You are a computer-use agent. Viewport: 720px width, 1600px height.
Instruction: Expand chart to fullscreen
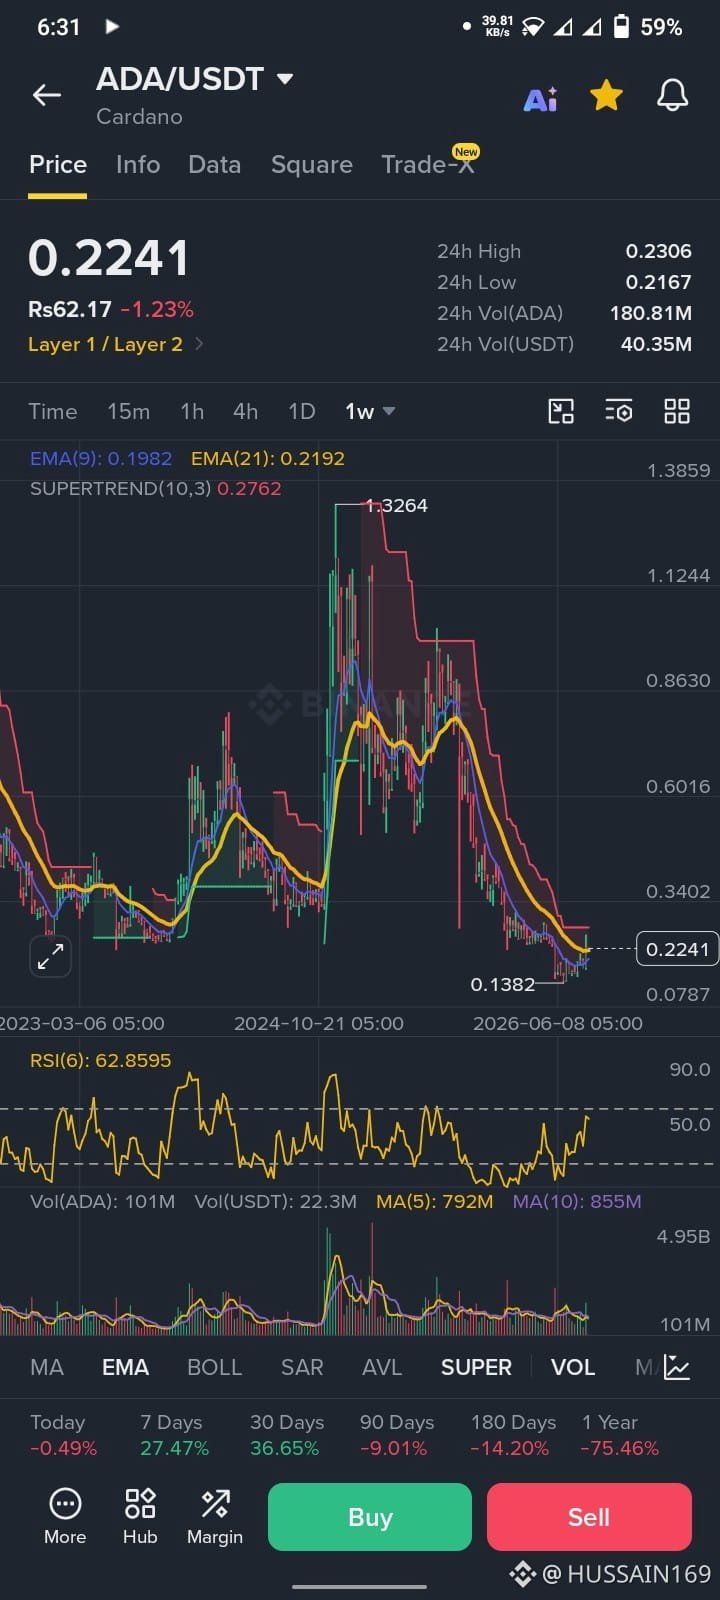(x=50, y=956)
